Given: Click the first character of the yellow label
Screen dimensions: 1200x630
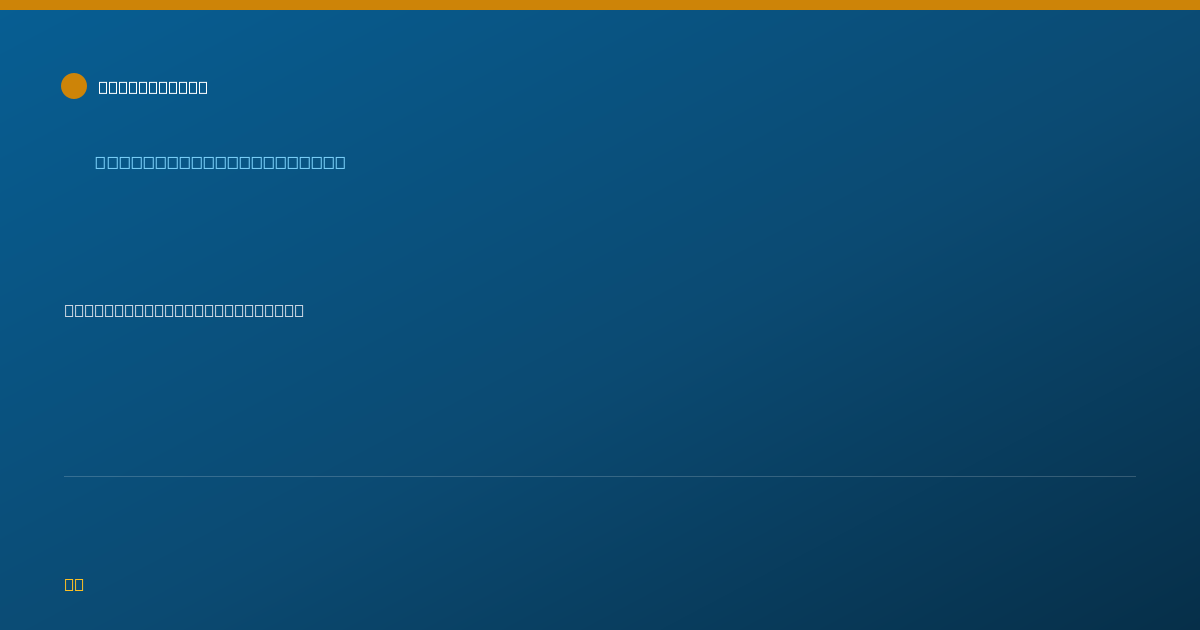Looking at the screenshot, I should pos(70,584).
